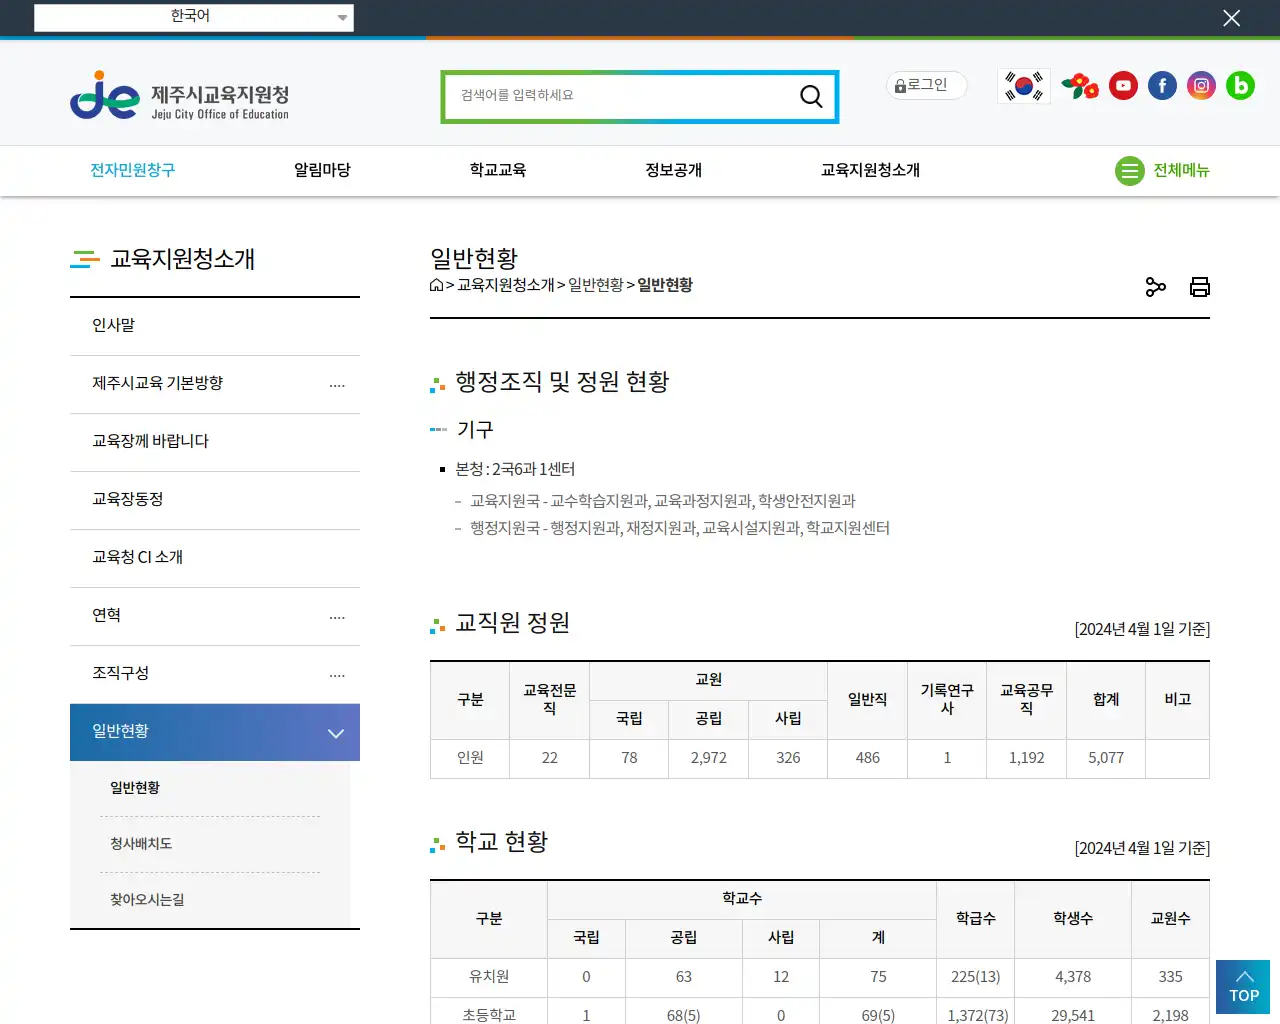Open the Korean flag icon link
This screenshot has height=1024, width=1280.
1024,86
